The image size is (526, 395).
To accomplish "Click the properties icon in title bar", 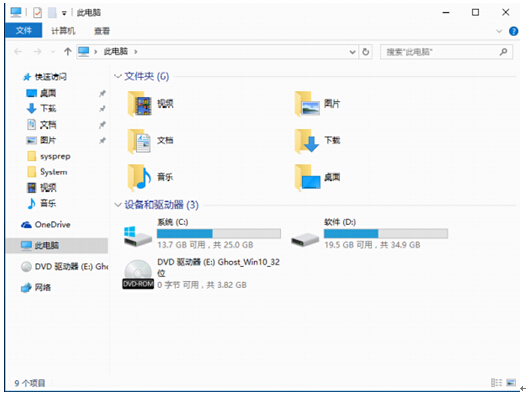I will 38,12.
